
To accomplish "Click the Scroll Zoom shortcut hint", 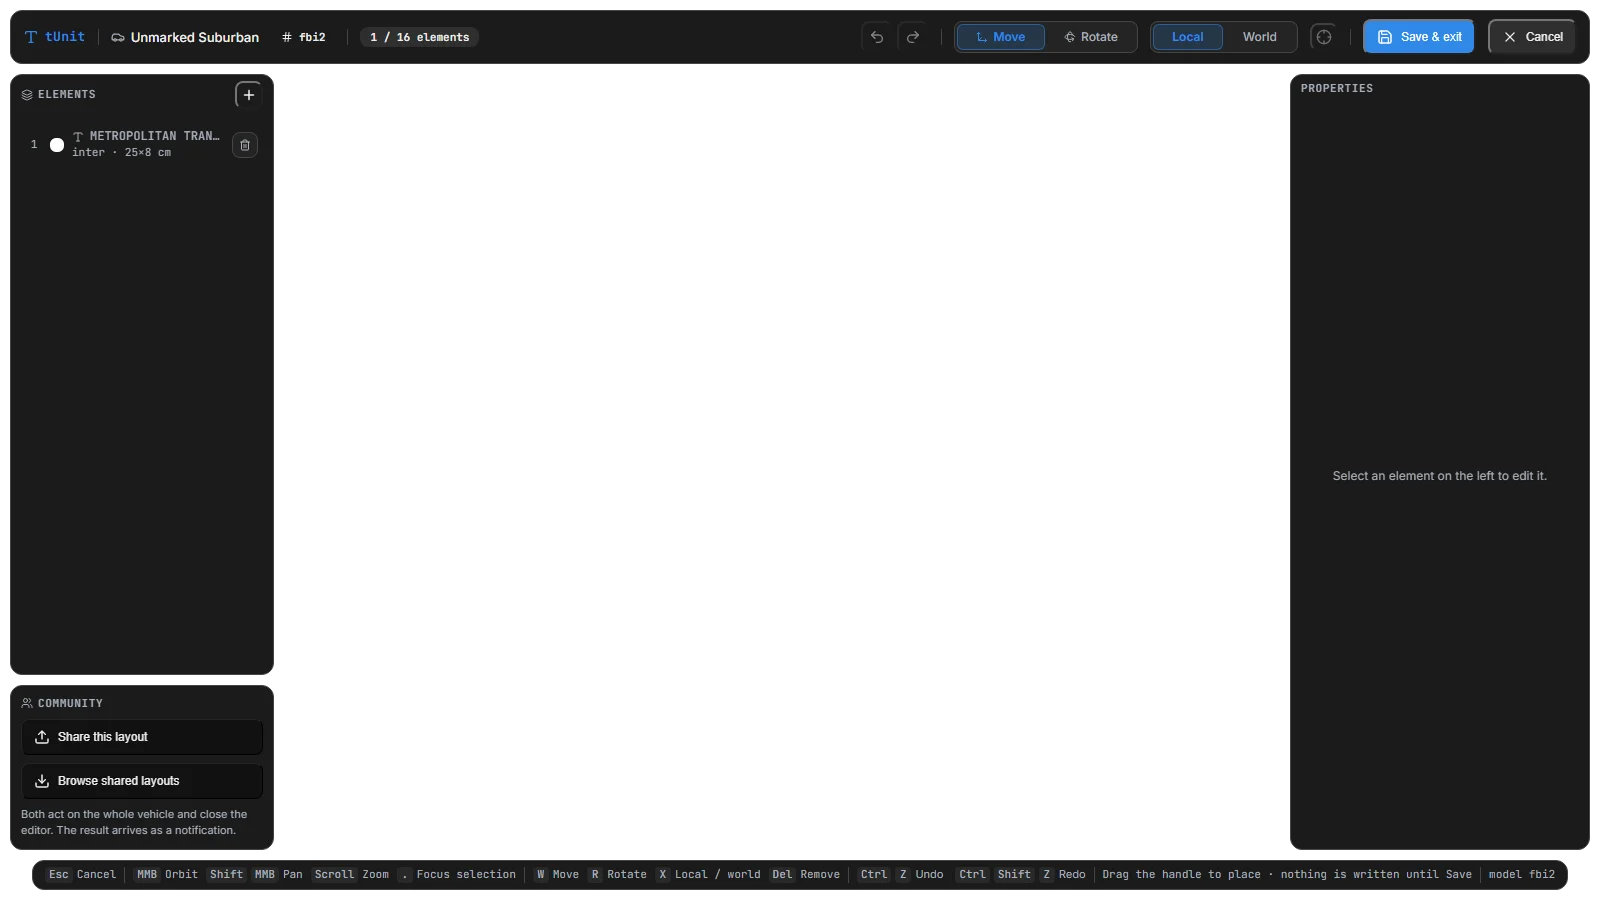I will point(350,875).
